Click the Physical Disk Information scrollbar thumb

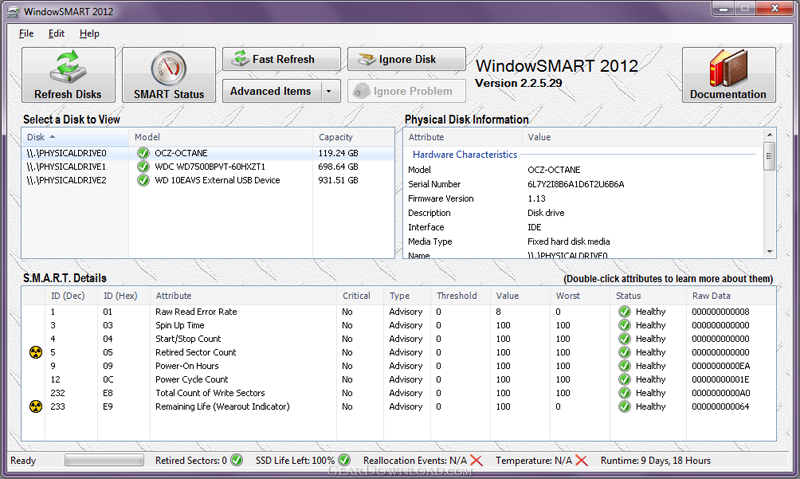click(x=769, y=156)
